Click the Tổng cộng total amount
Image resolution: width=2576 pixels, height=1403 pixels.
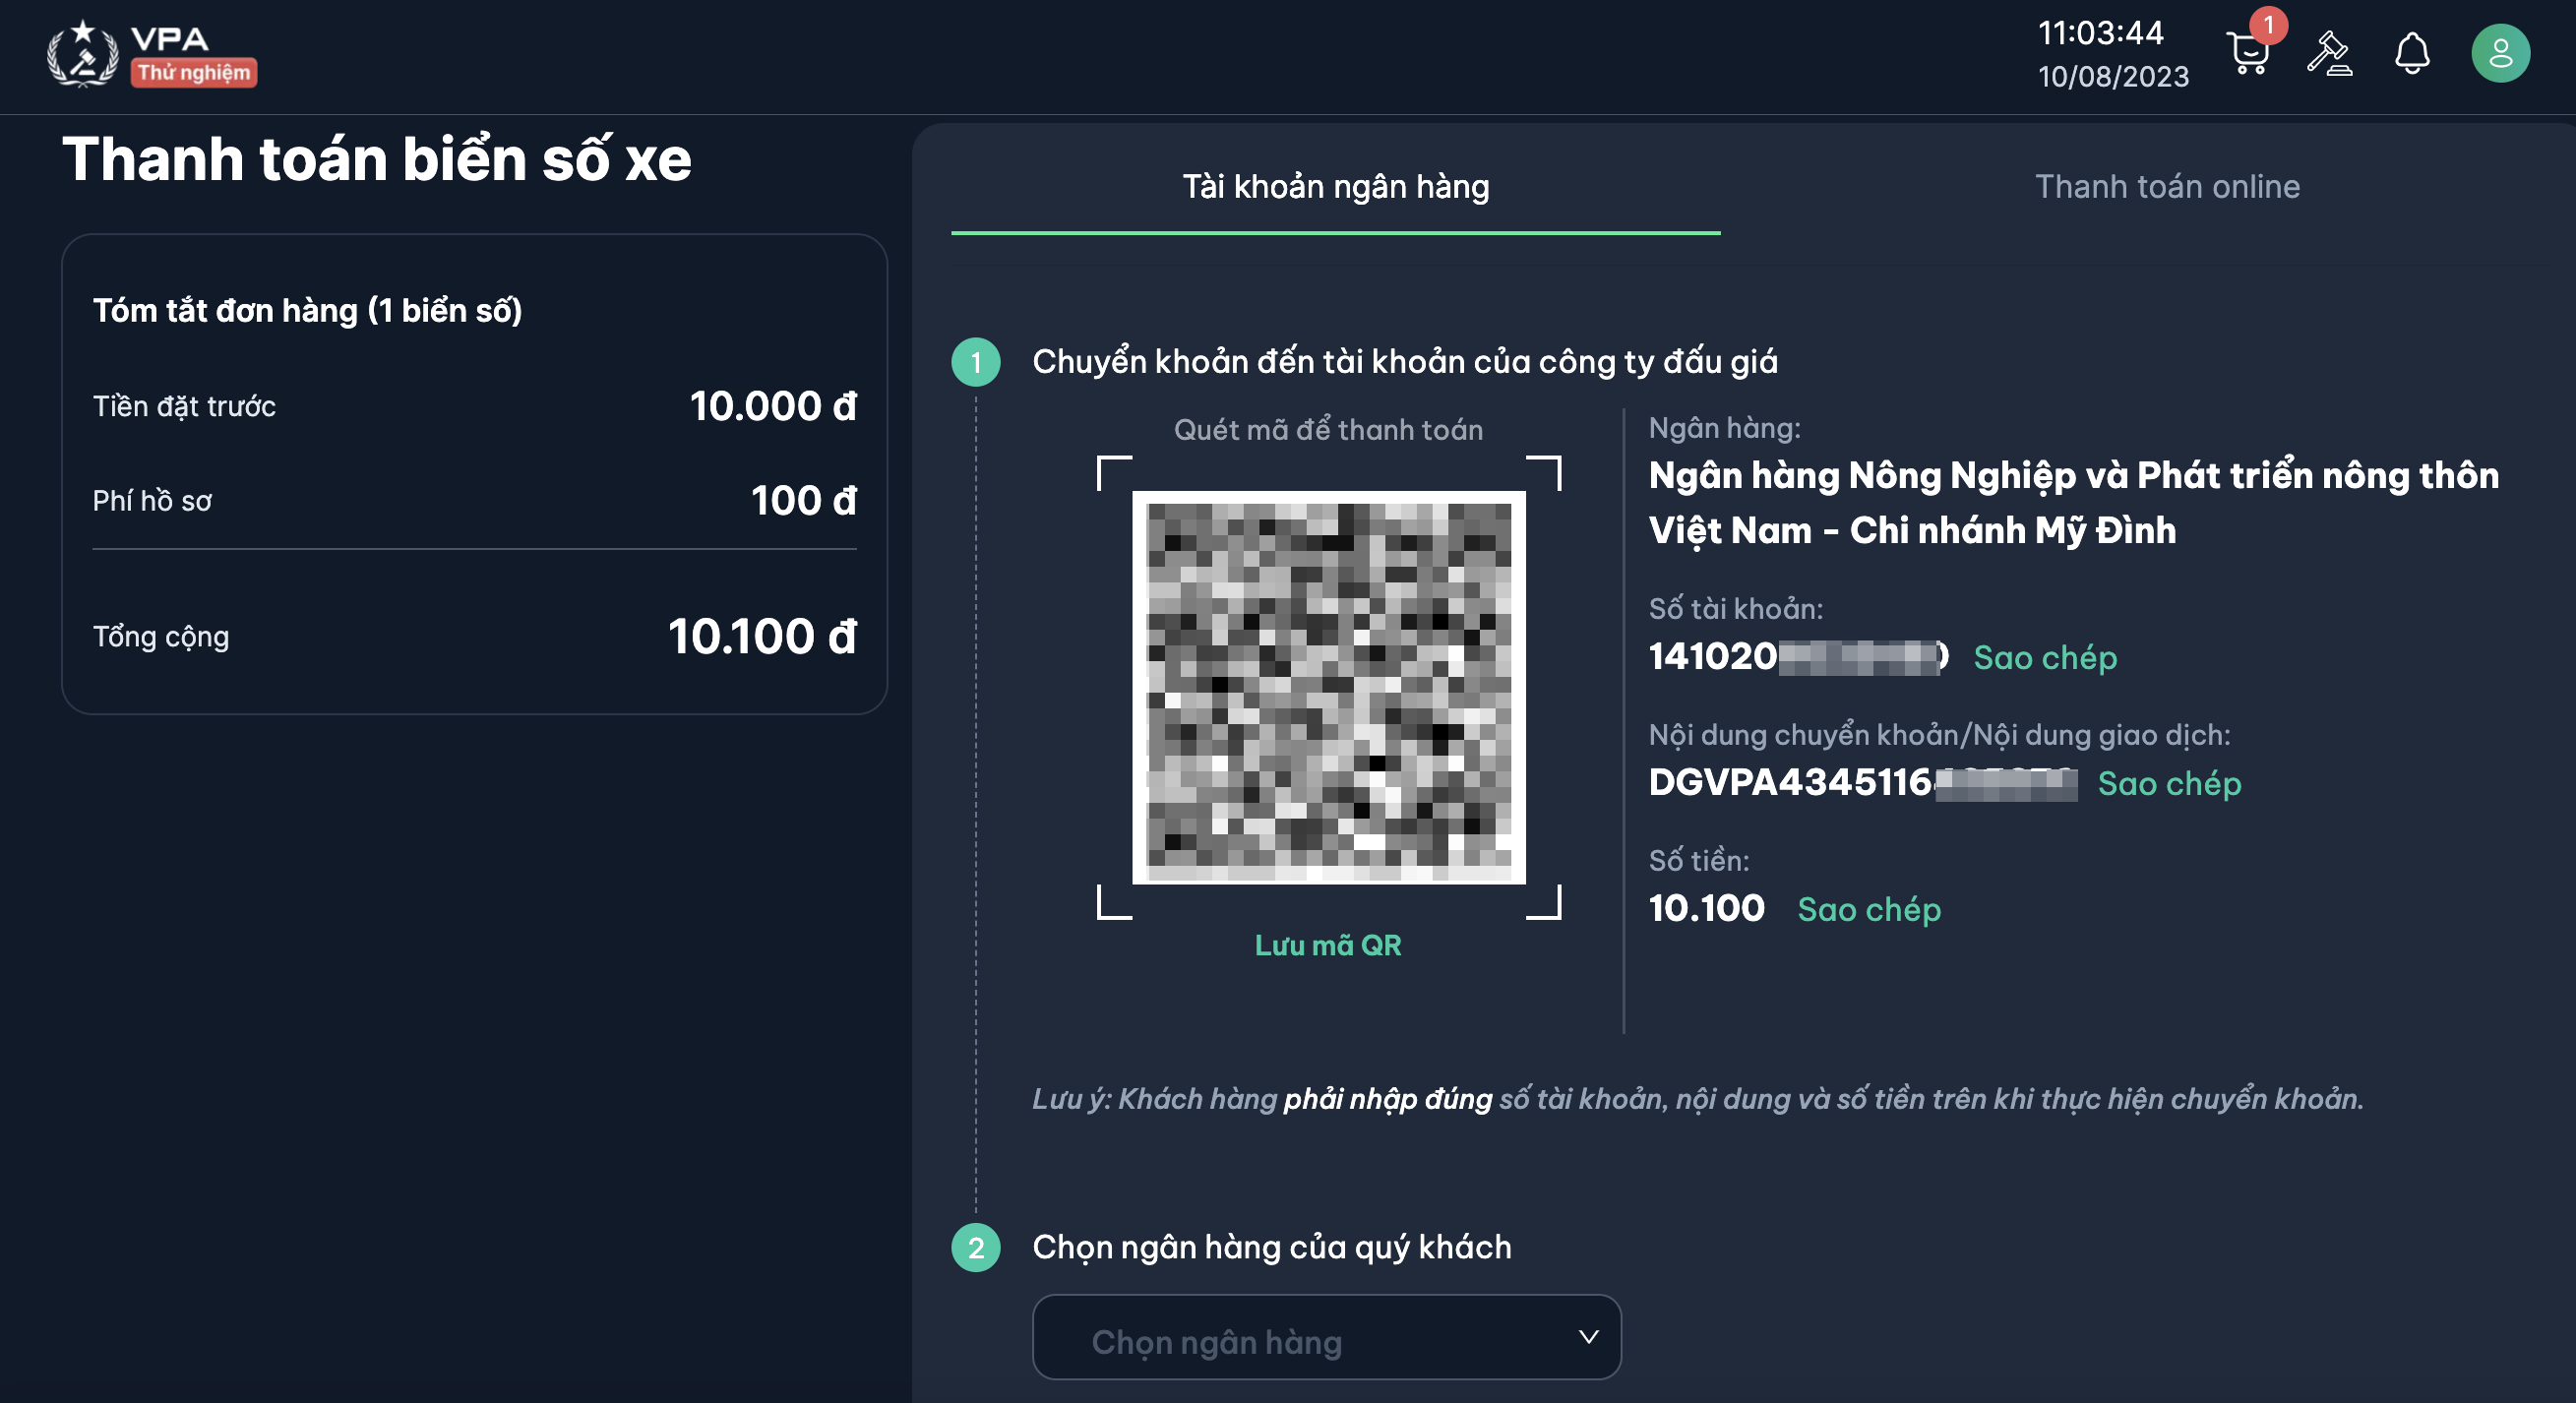(762, 637)
